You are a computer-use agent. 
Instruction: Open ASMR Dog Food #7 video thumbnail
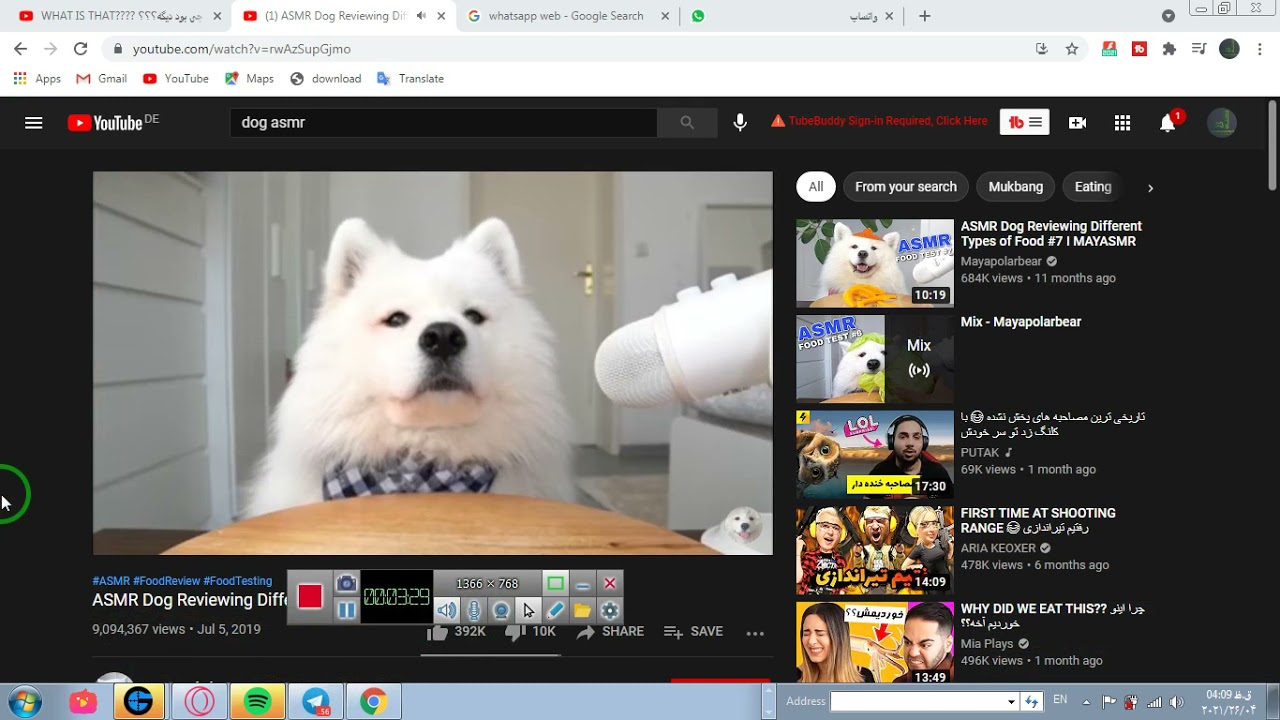875,263
